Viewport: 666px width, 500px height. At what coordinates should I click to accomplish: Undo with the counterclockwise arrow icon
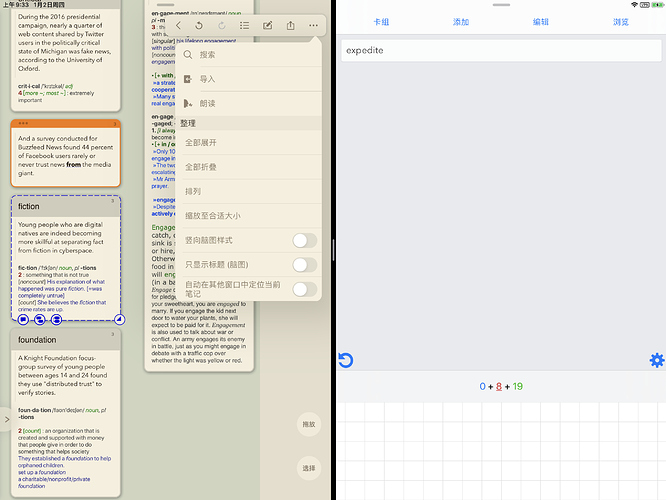(199, 25)
